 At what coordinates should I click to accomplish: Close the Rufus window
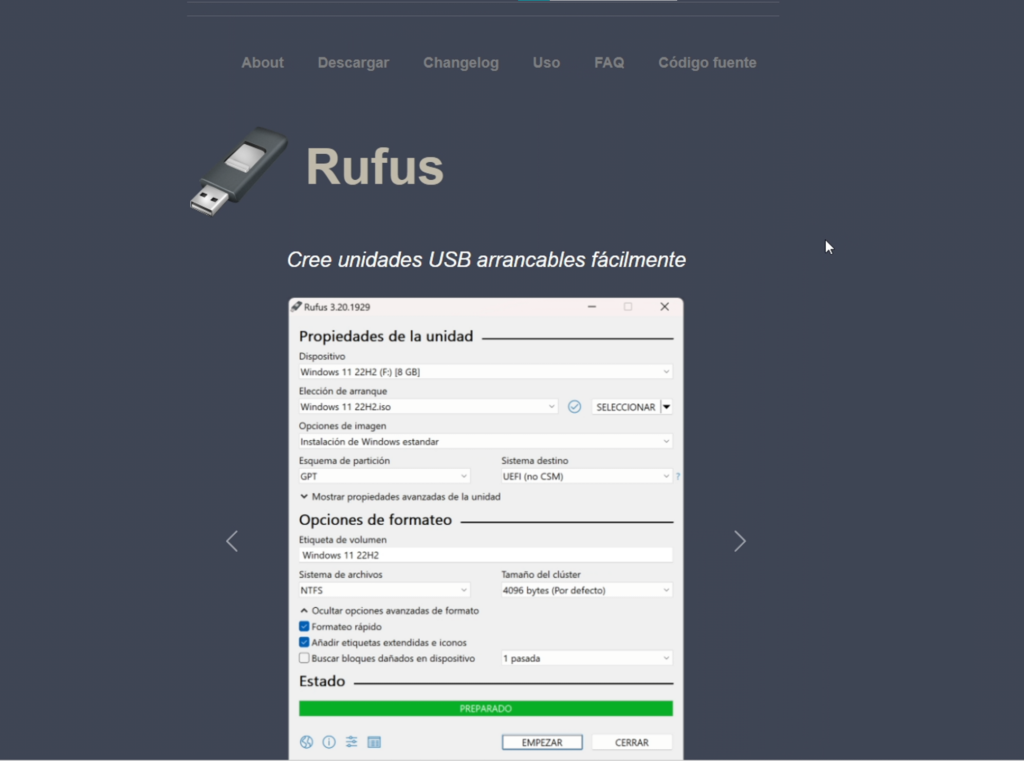pyautogui.click(x=664, y=306)
